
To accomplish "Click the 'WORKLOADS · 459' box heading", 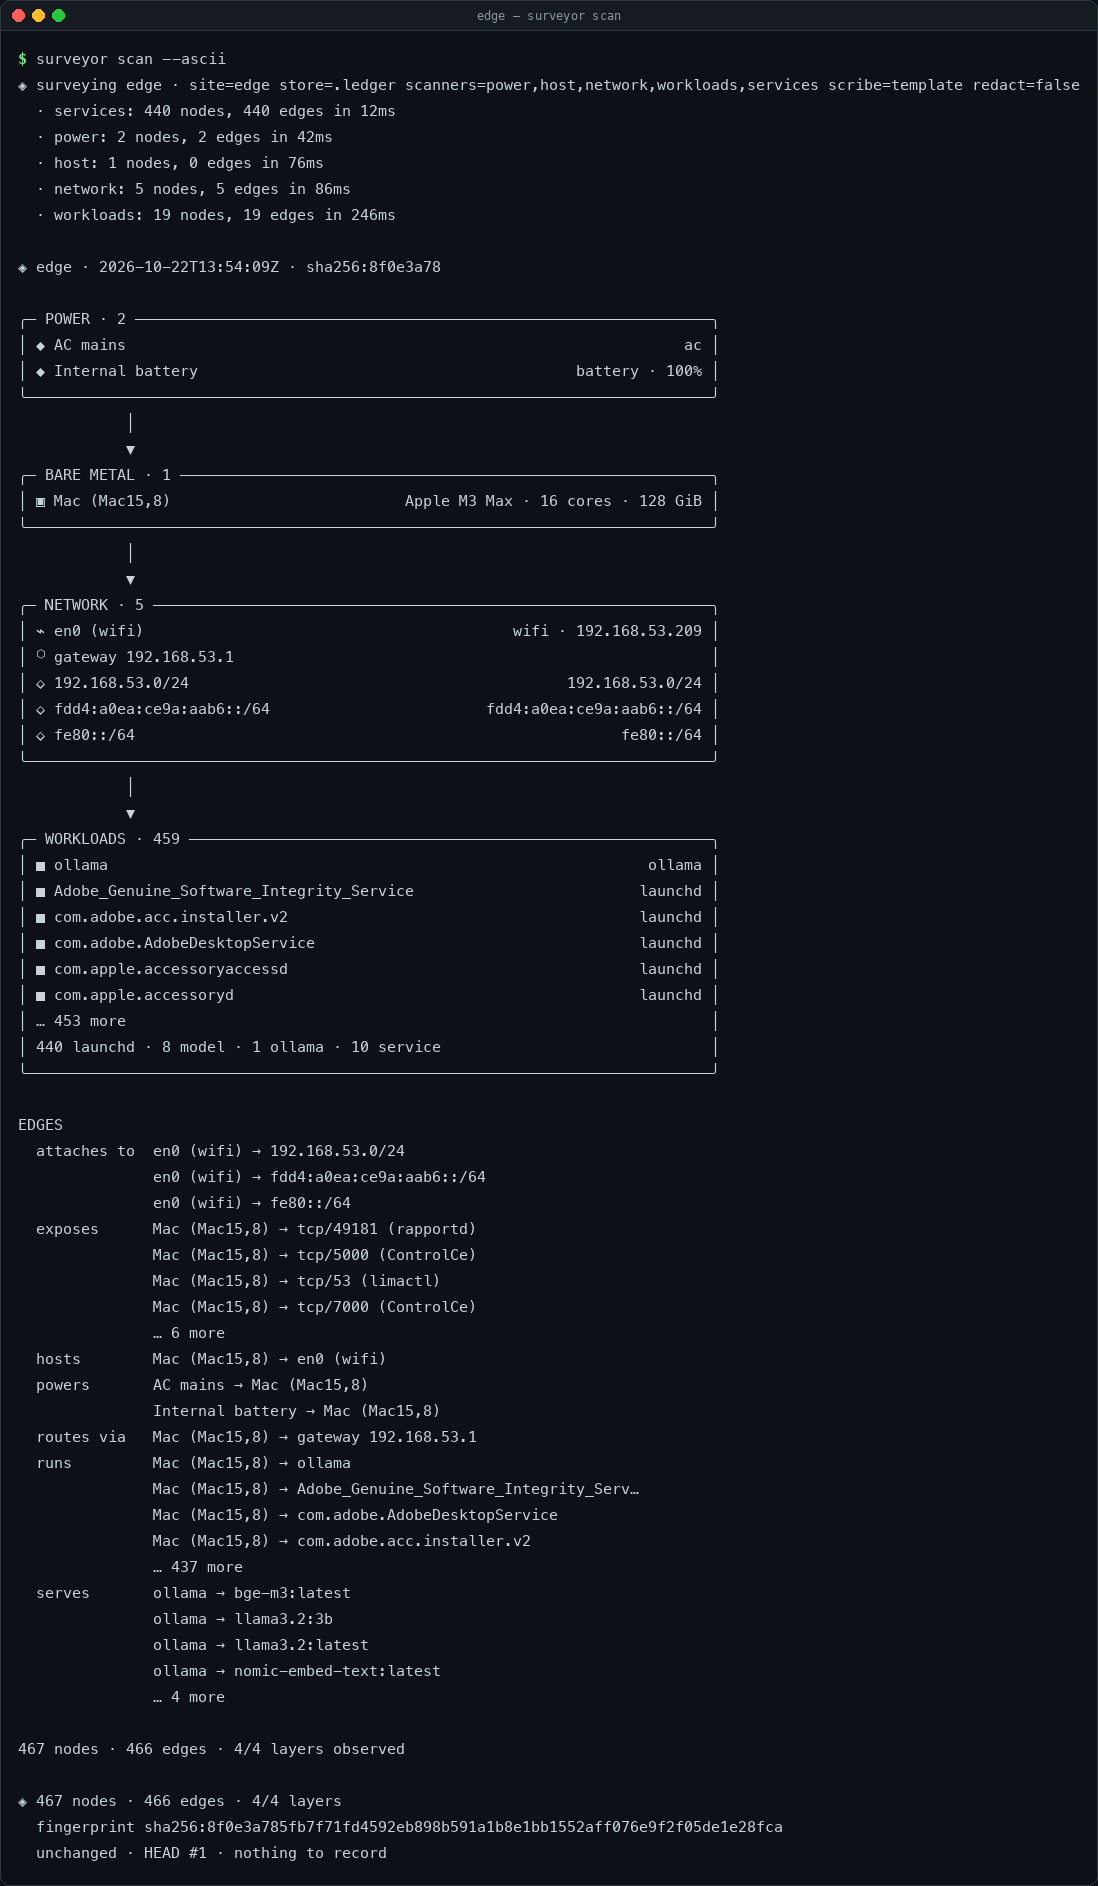I will (112, 839).
